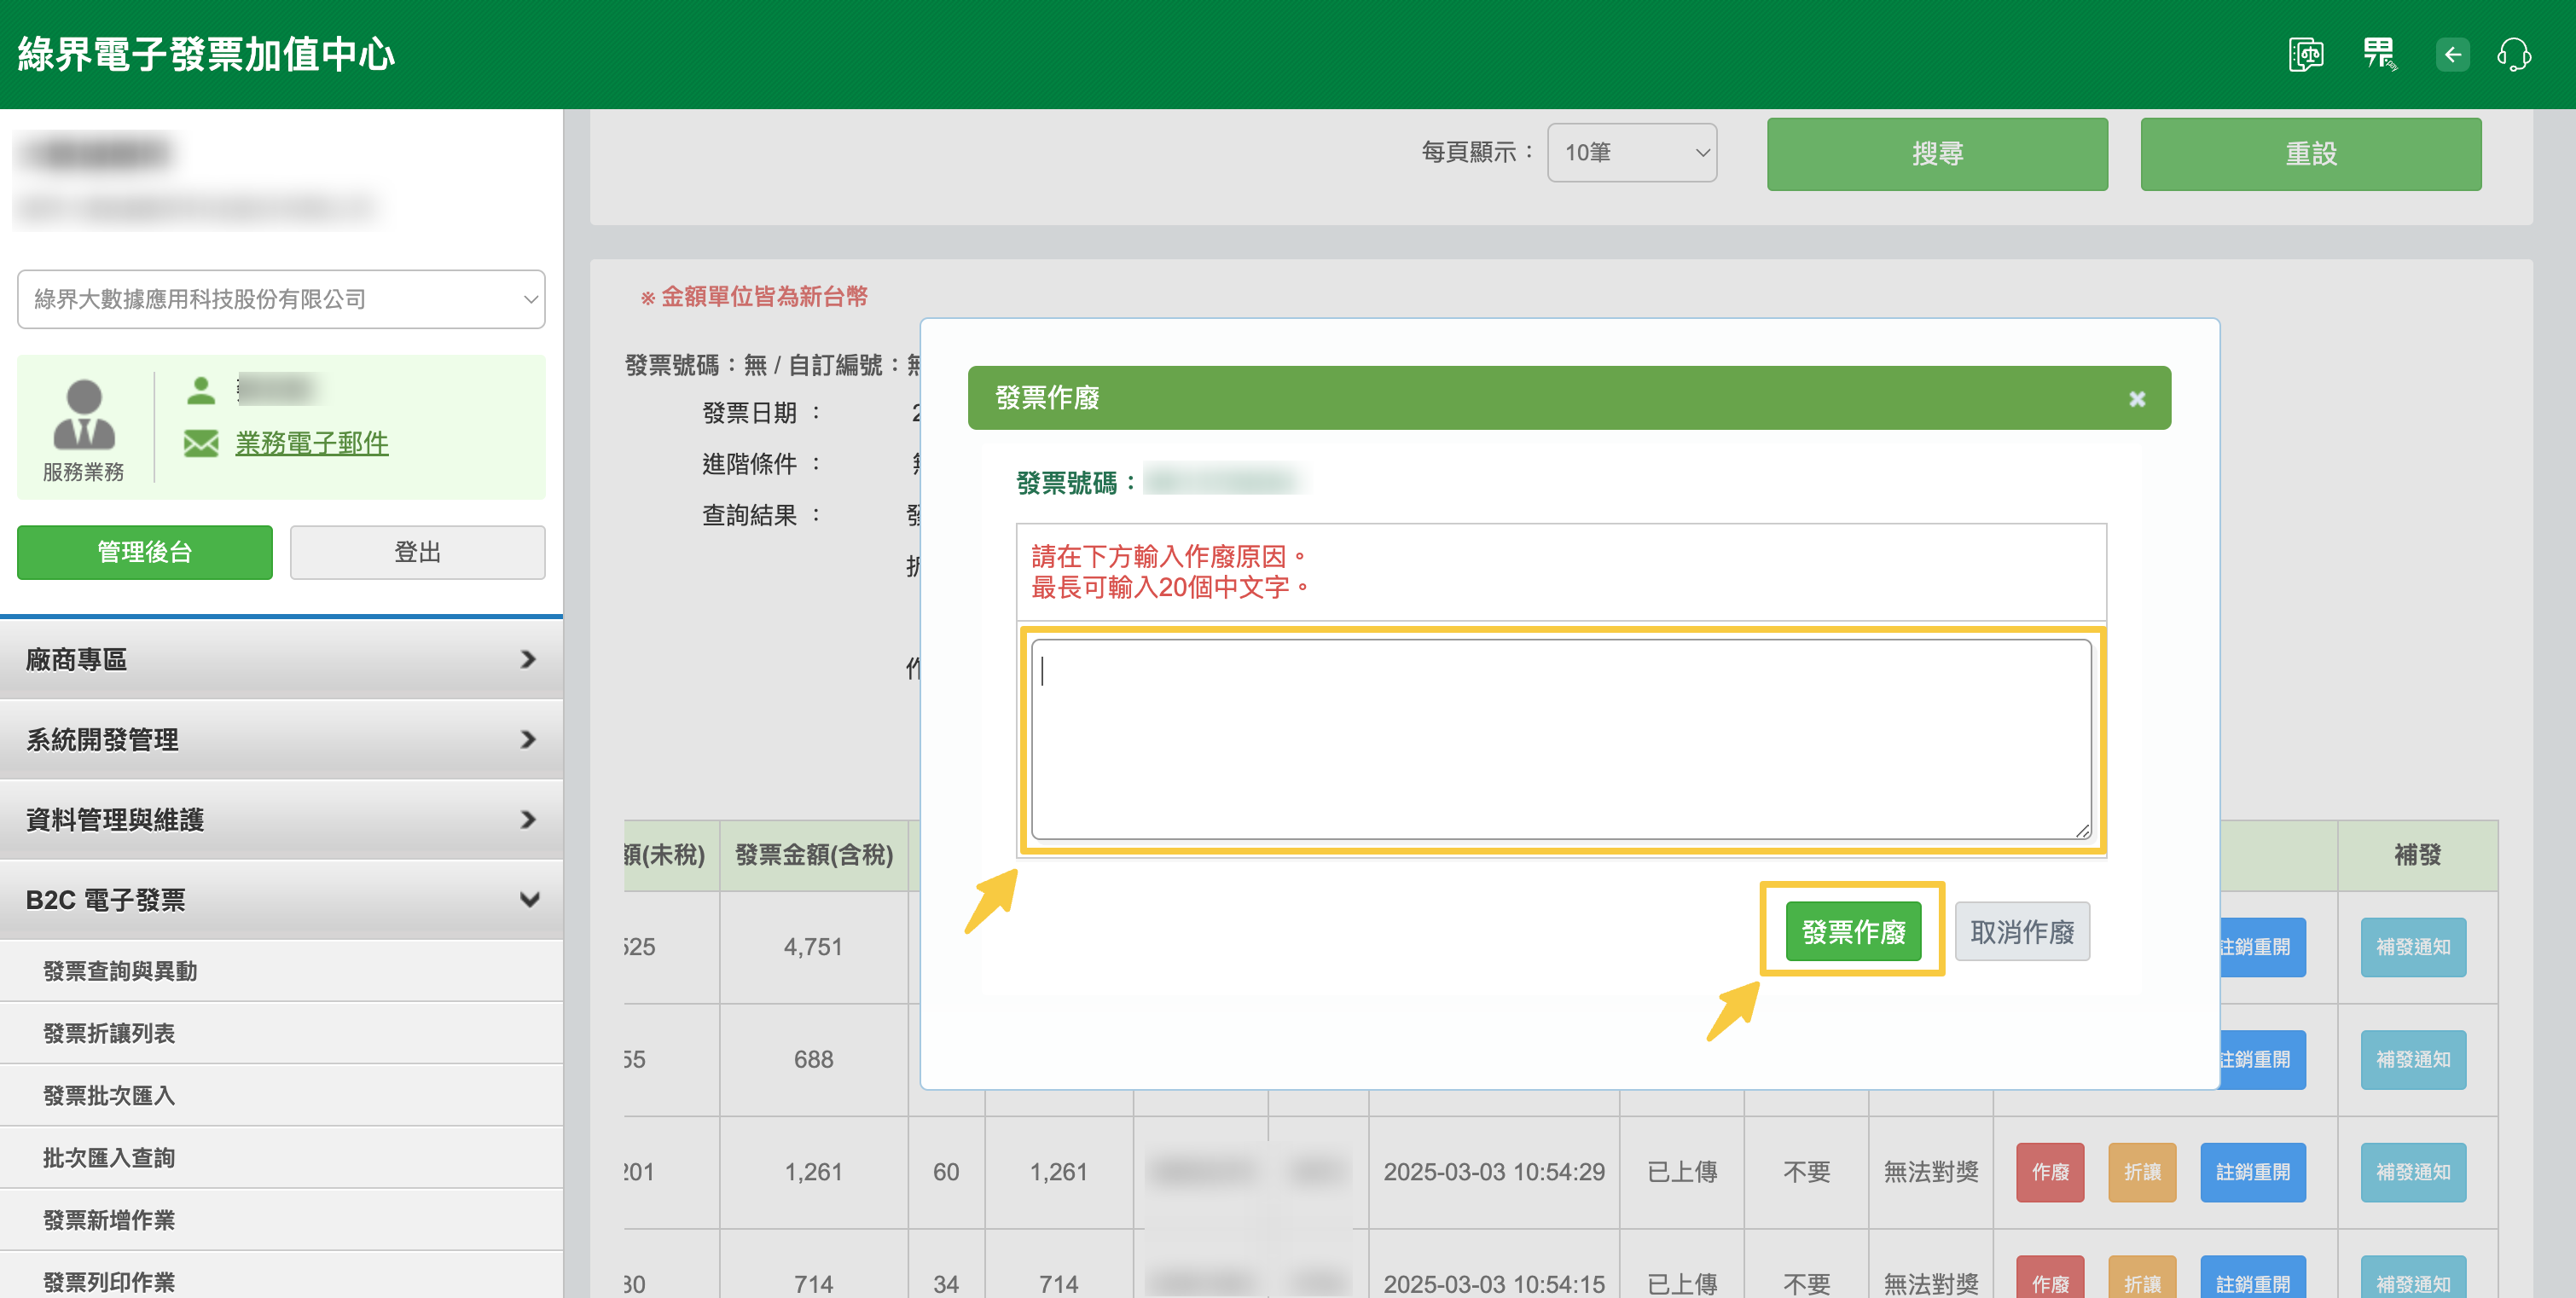Close the 發票作廢 dialog with X icon

click(x=2137, y=399)
